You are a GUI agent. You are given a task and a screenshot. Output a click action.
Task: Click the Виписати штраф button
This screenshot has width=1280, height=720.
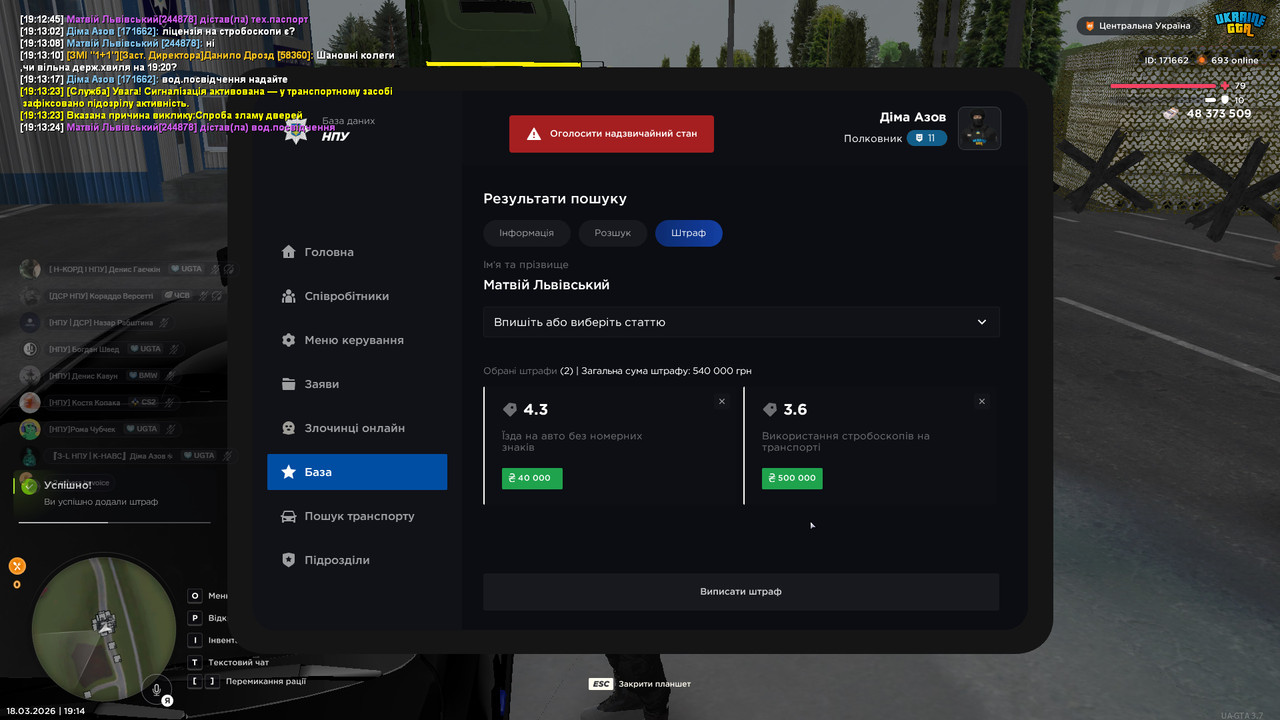(x=741, y=592)
